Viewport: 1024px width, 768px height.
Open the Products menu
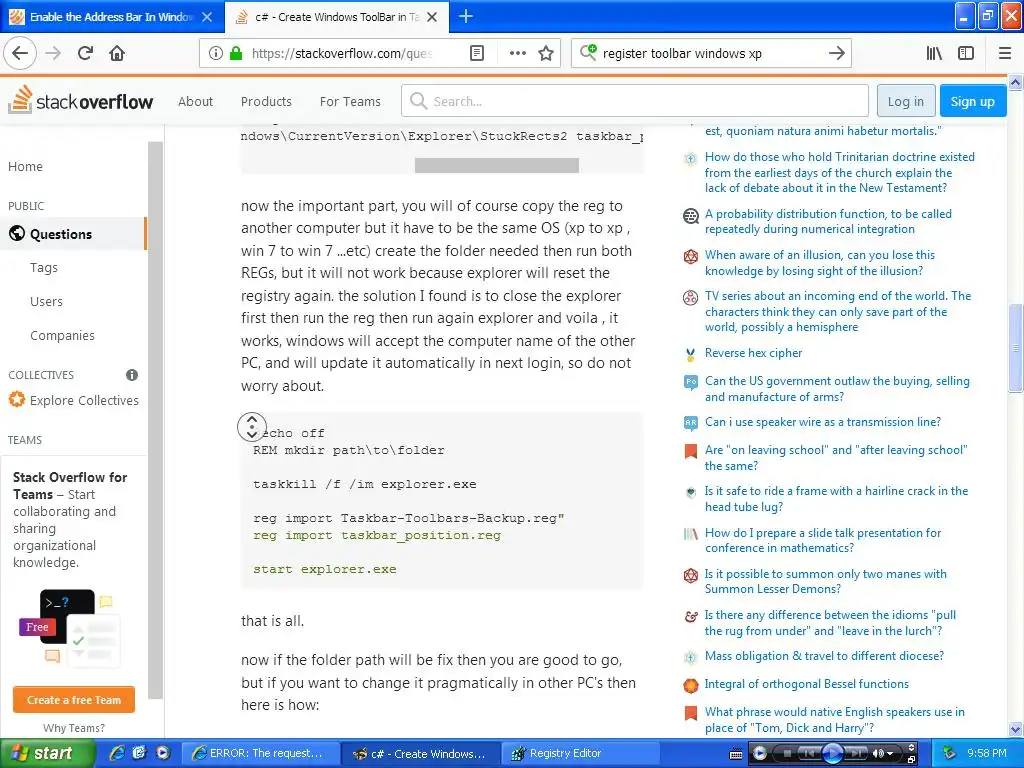[x=266, y=101]
